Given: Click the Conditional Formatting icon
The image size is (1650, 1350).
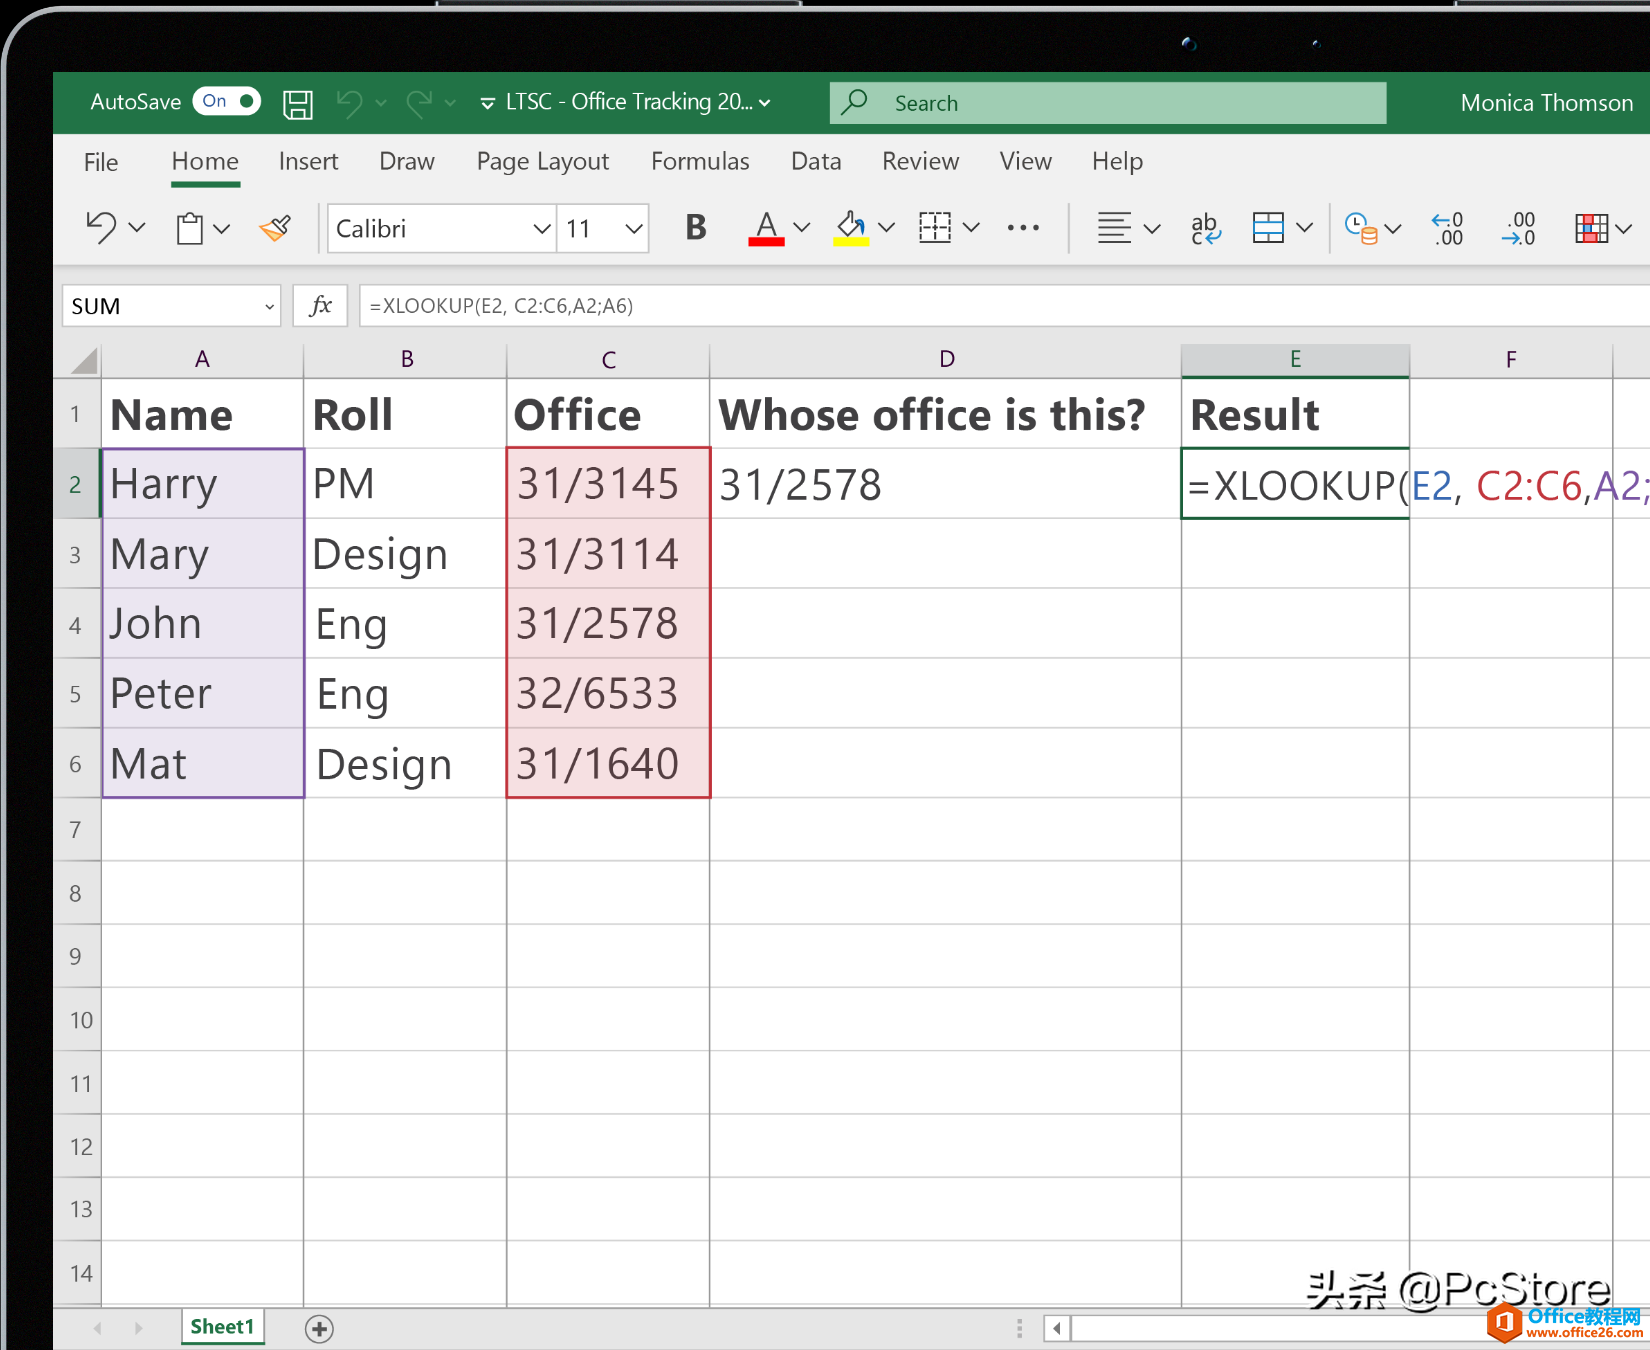Looking at the screenshot, I should click(x=1591, y=228).
